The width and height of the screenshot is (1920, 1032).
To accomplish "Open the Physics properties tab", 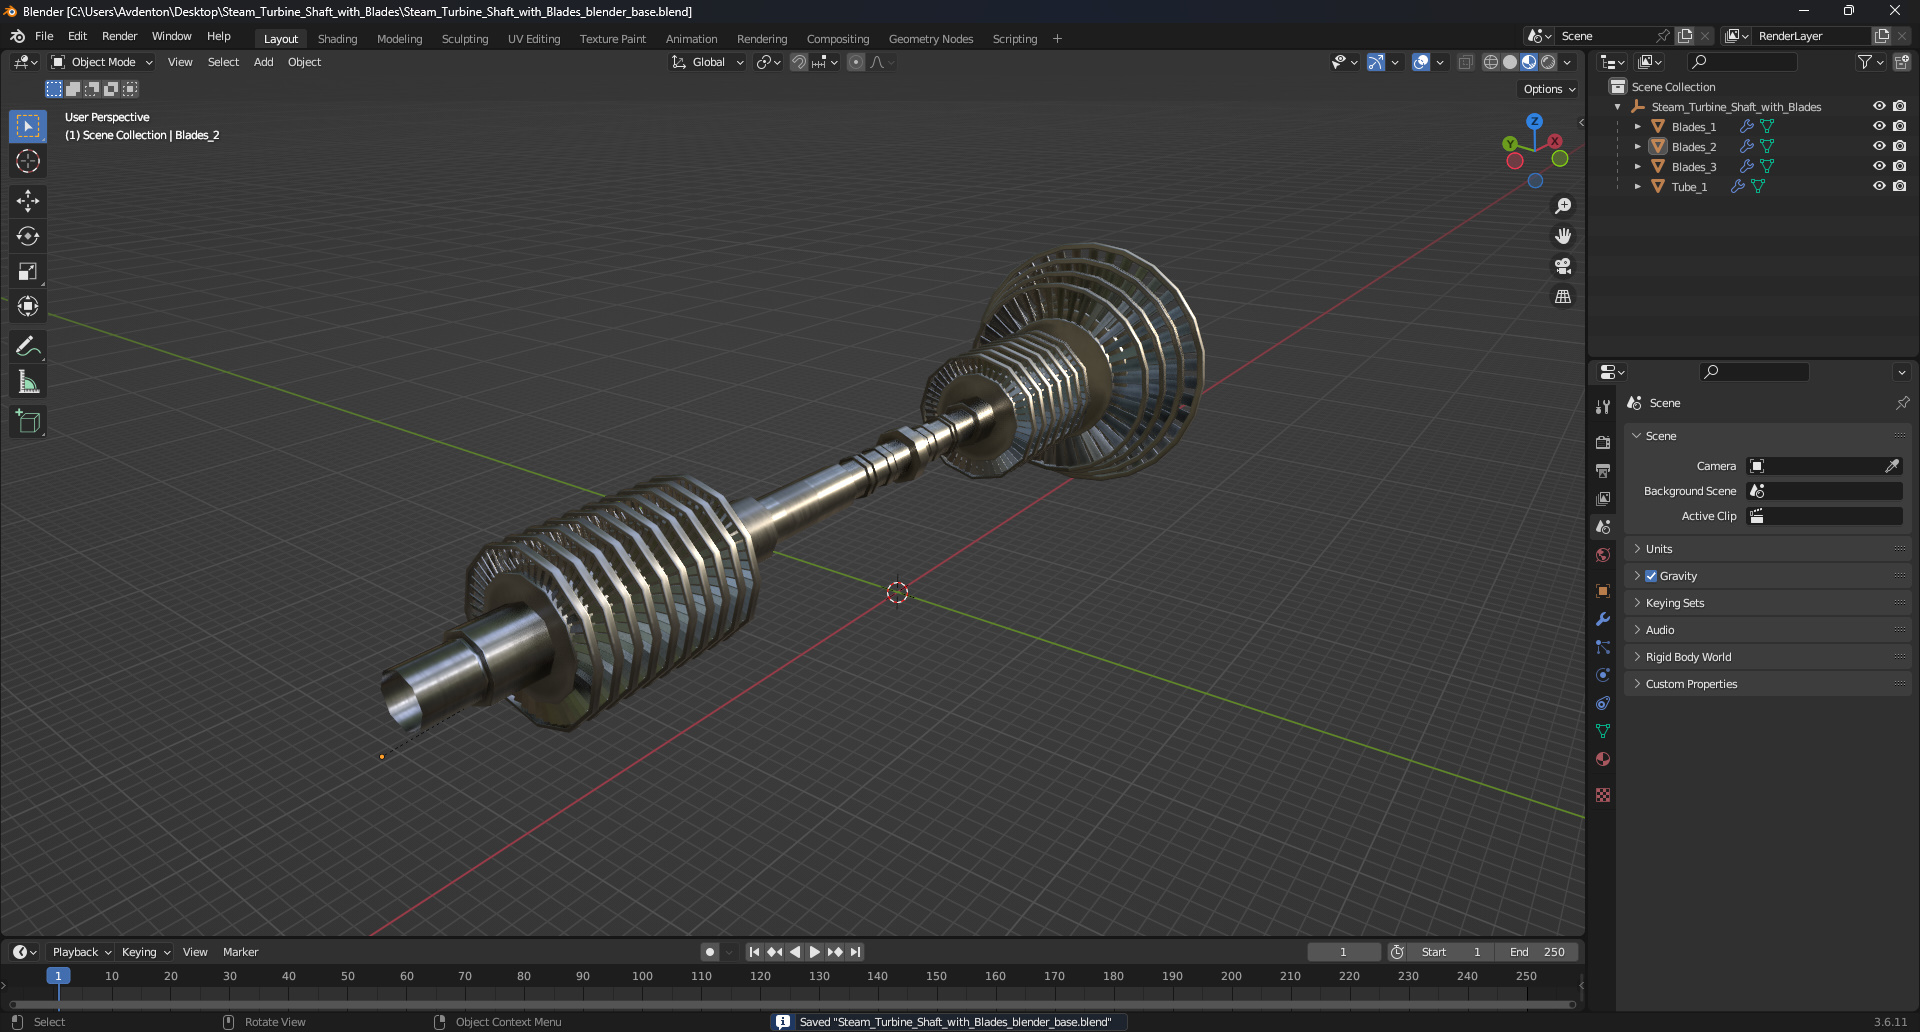I will pyautogui.click(x=1603, y=675).
